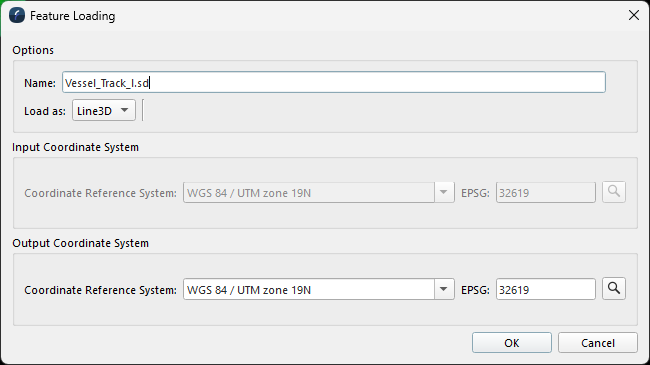Open the Load as Line3D dropdown

104,110
